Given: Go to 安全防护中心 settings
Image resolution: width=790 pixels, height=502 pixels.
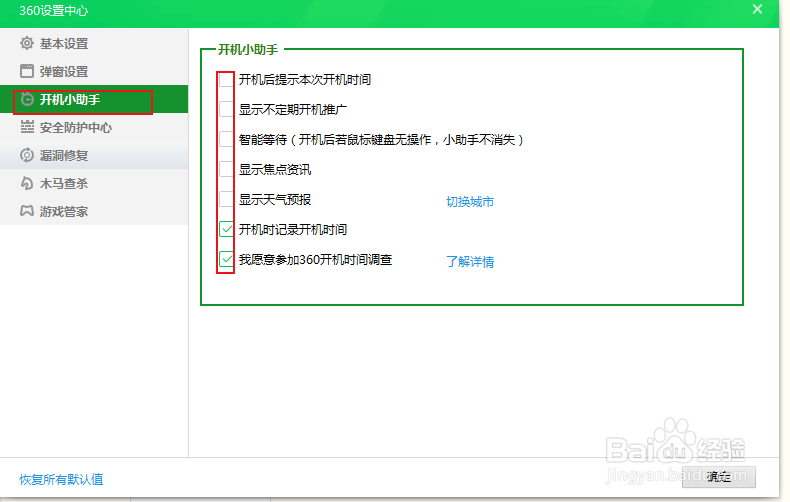Looking at the screenshot, I should [x=94, y=128].
